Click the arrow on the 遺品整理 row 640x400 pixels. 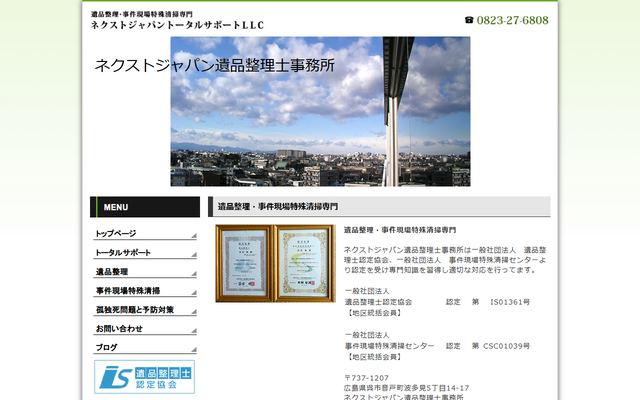point(194,274)
